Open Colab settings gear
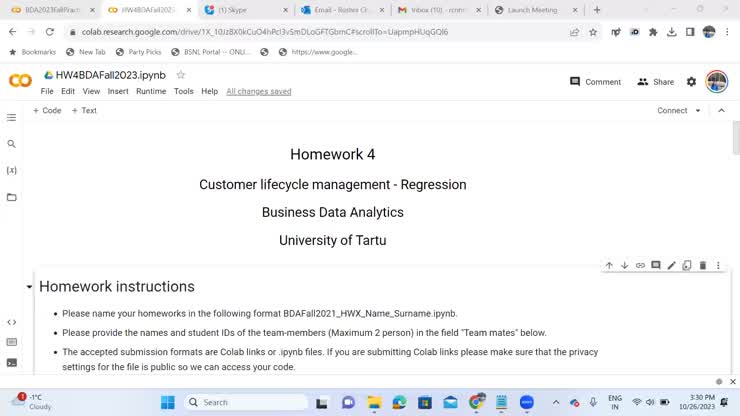The image size is (740, 416). pos(691,82)
